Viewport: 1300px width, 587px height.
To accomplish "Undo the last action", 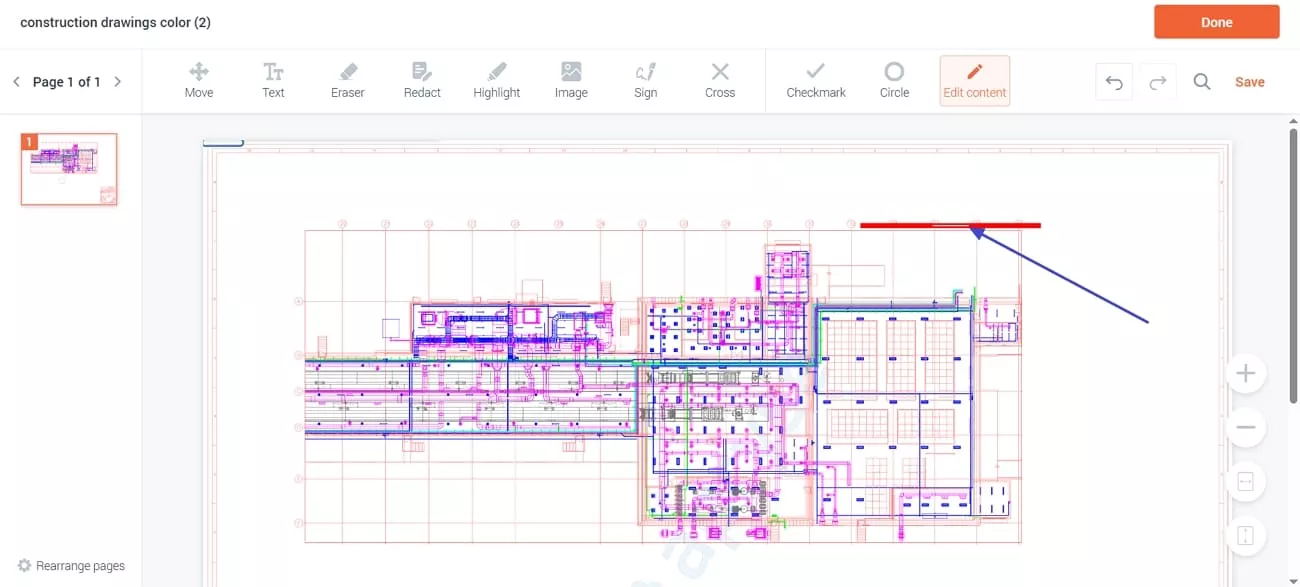I will click(1114, 82).
